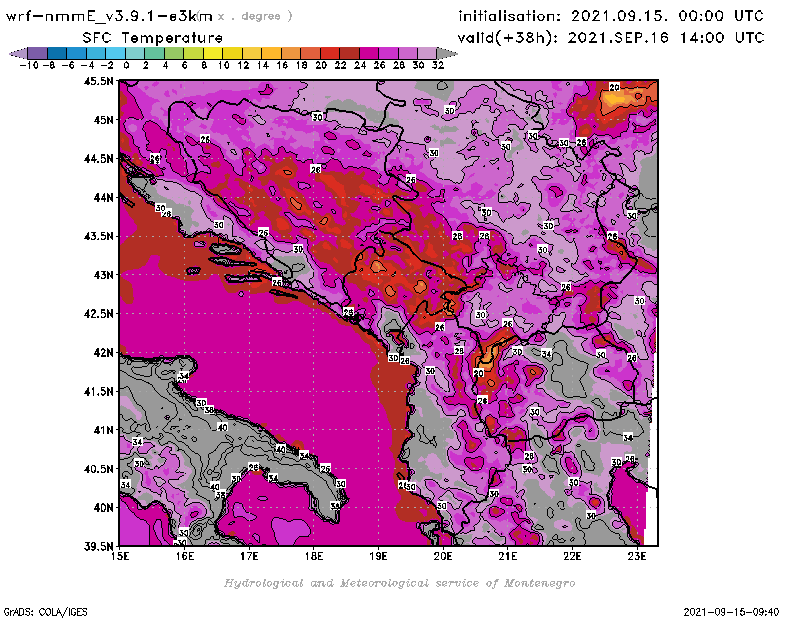Click the 'GrADS: COLA/IGES' credit text
Viewport: 800px width, 618px height.
tap(45, 612)
